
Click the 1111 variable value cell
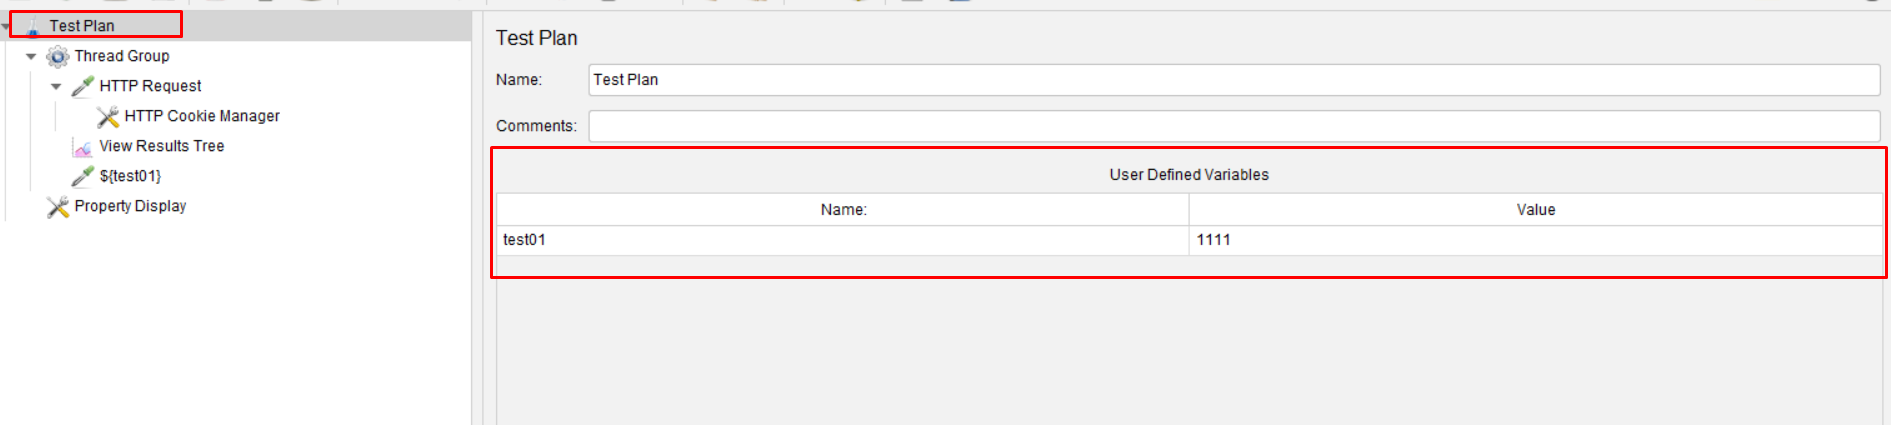click(x=1535, y=240)
